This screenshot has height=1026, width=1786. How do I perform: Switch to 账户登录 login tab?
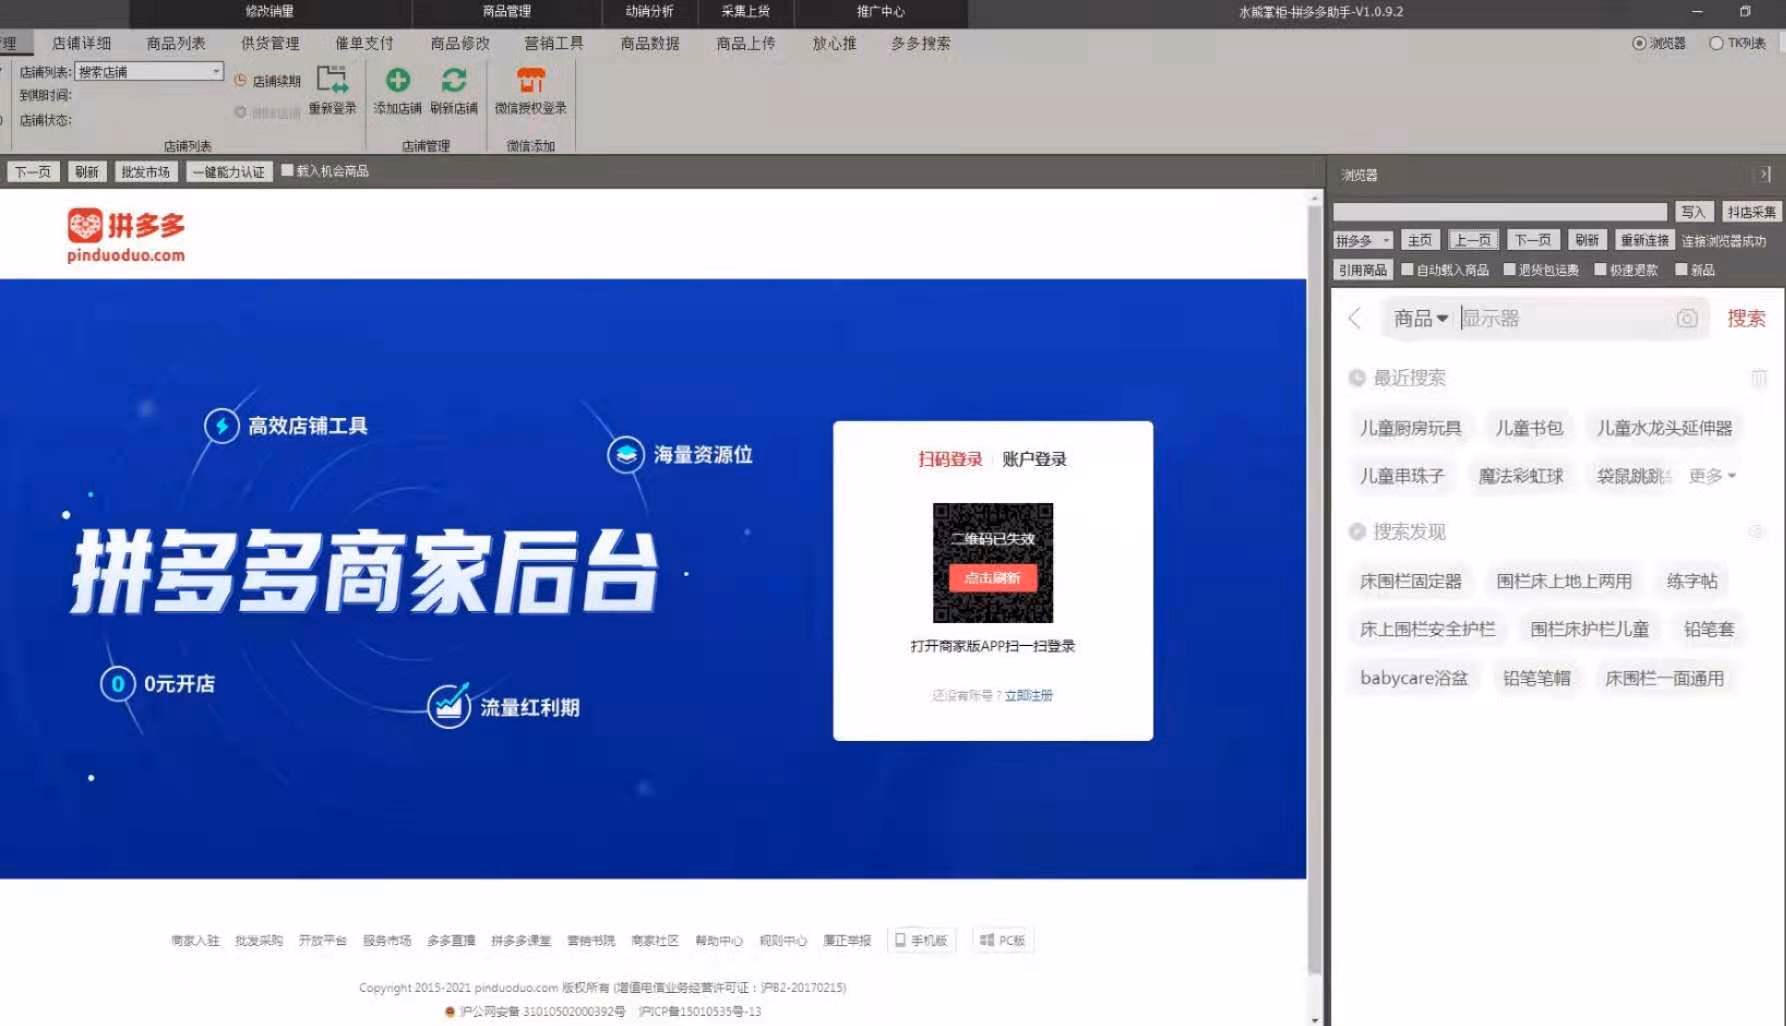point(1034,459)
